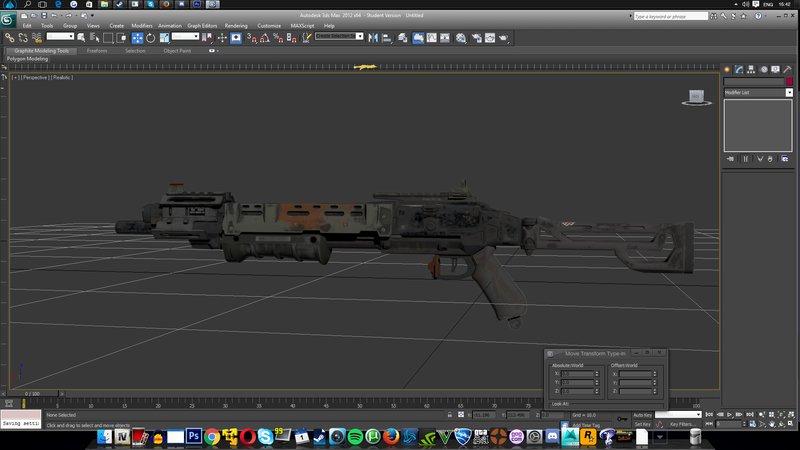Image resolution: width=800 pixels, height=450 pixels.
Task: Open the selection filter dropdown
Action: (60, 36)
